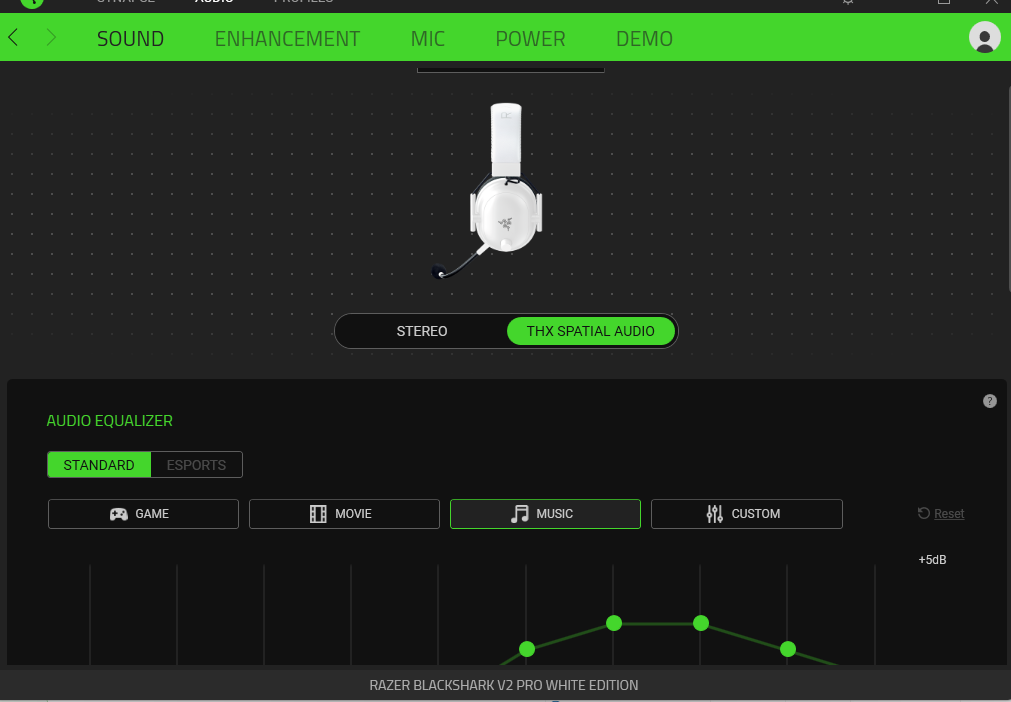The width and height of the screenshot is (1011, 702).
Task: Open the user account avatar
Action: click(985, 37)
